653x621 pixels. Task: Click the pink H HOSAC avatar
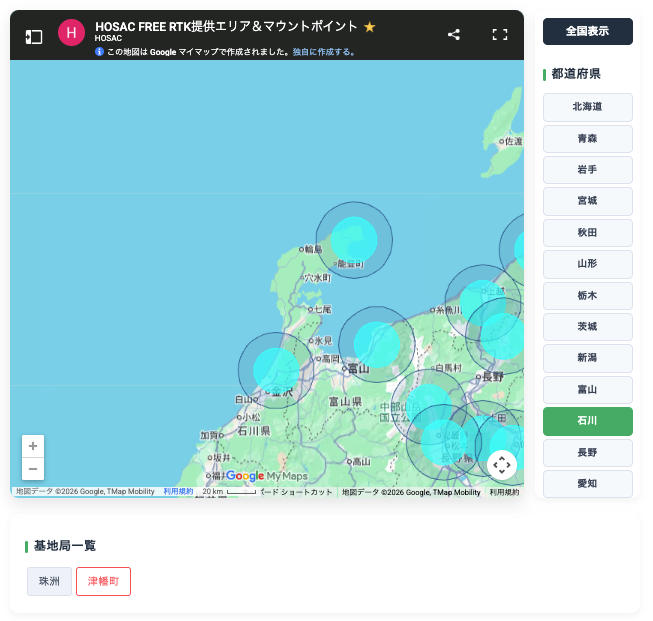click(x=71, y=32)
